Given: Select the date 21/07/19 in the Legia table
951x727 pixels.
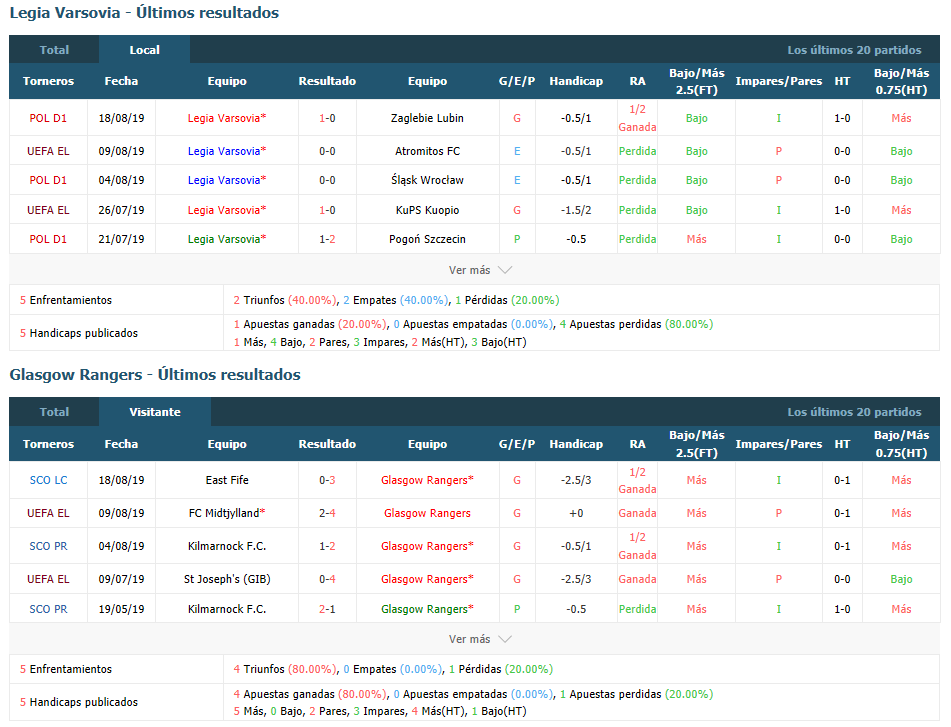Looking at the screenshot, I should (121, 239).
